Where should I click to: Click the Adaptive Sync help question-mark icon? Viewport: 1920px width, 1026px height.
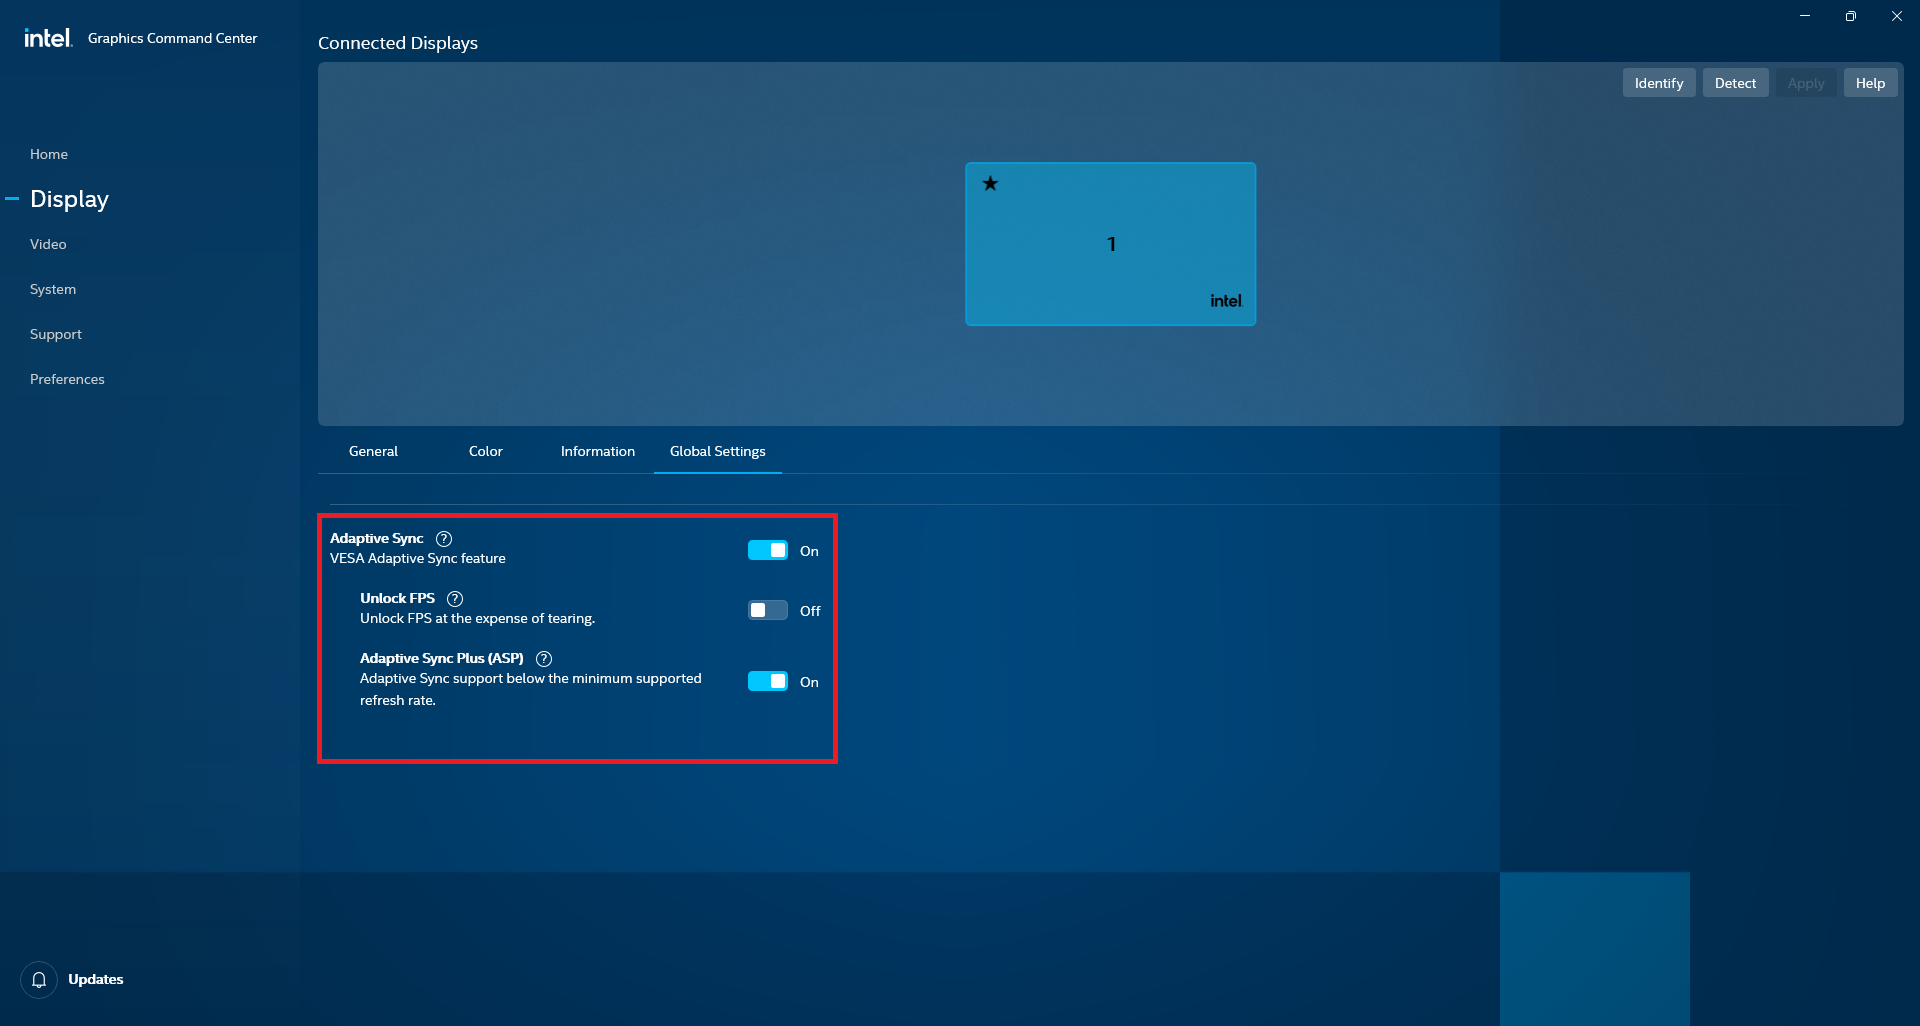444,539
